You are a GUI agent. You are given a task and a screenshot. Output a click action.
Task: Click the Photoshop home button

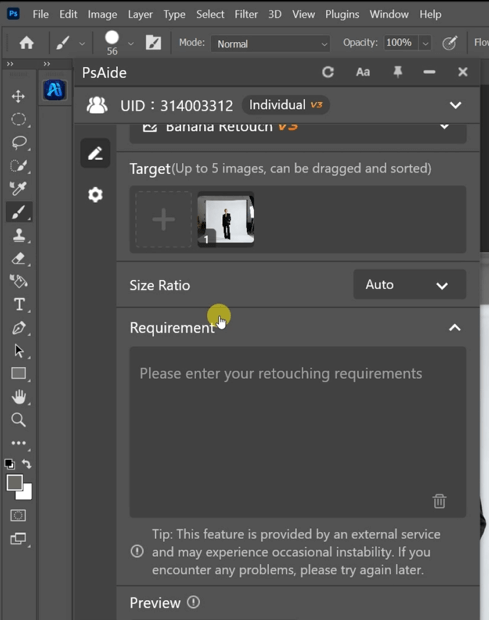(26, 42)
